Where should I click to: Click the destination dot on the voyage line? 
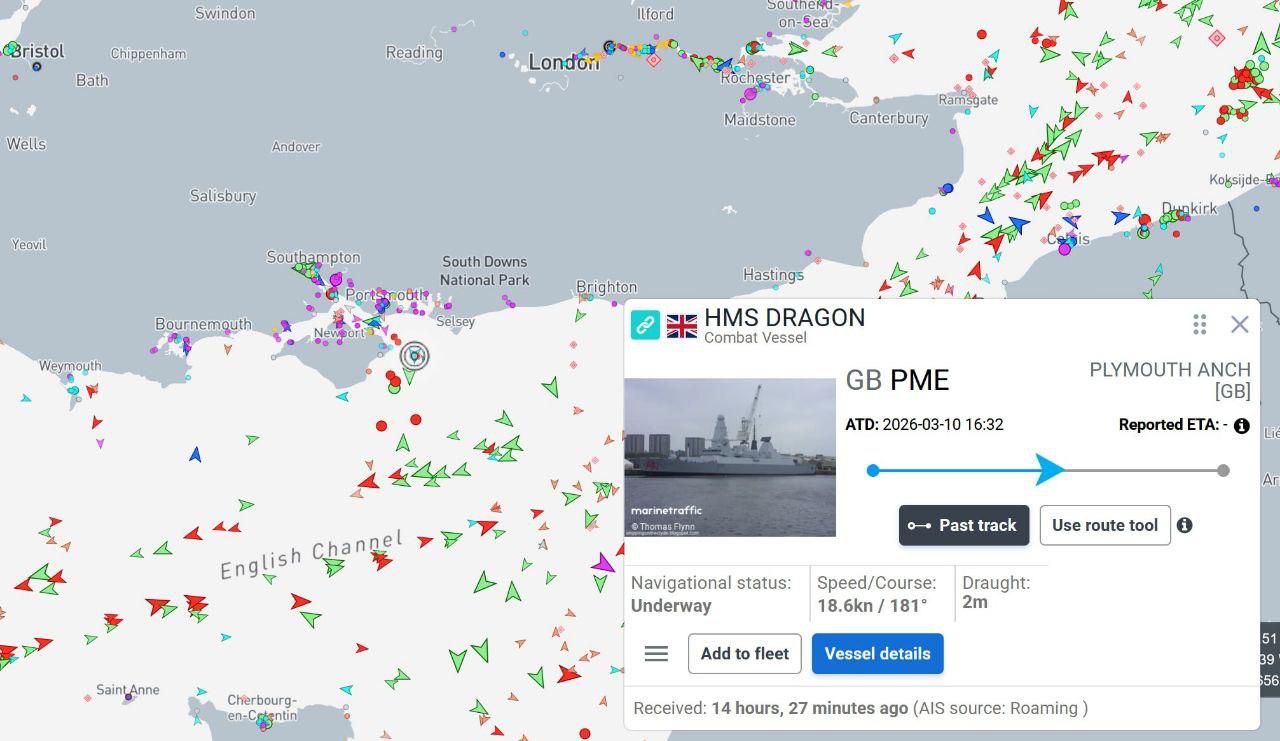[x=1223, y=470]
